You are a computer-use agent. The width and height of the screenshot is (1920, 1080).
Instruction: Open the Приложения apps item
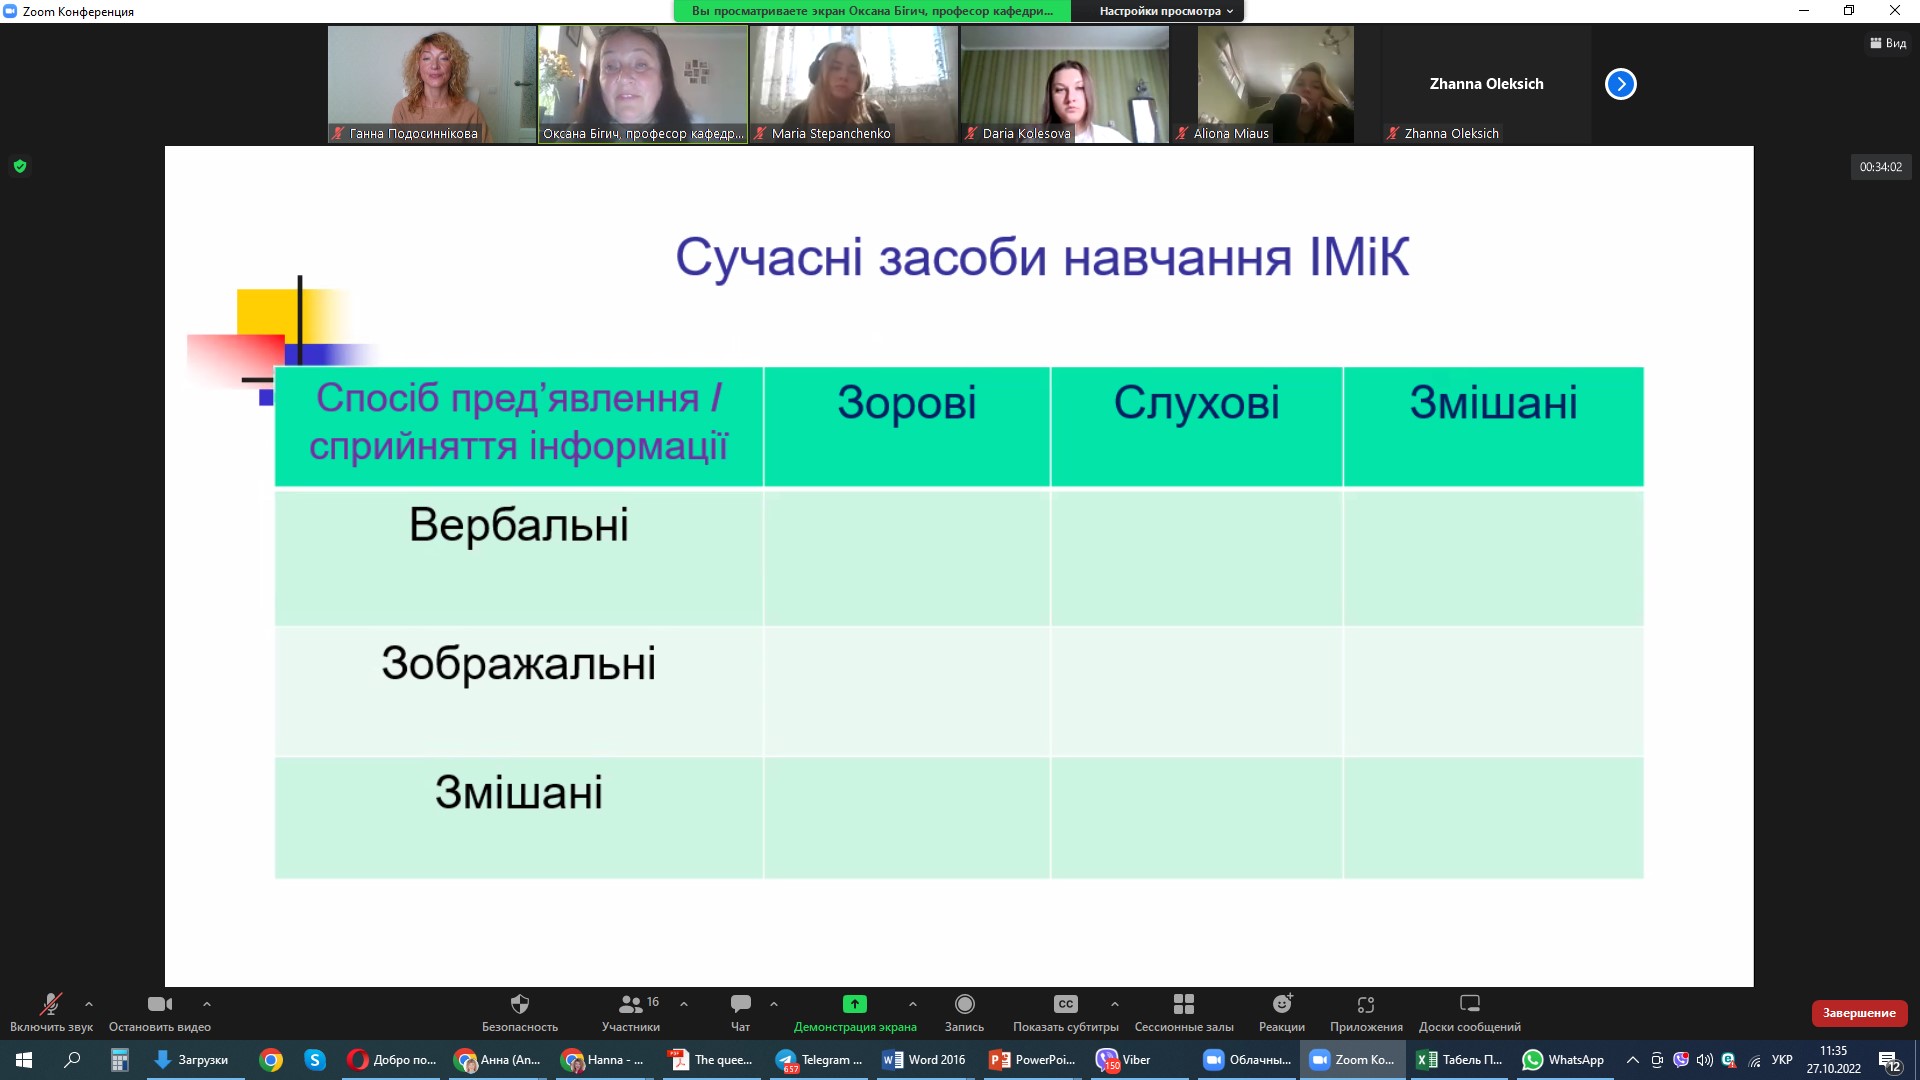point(1365,1004)
